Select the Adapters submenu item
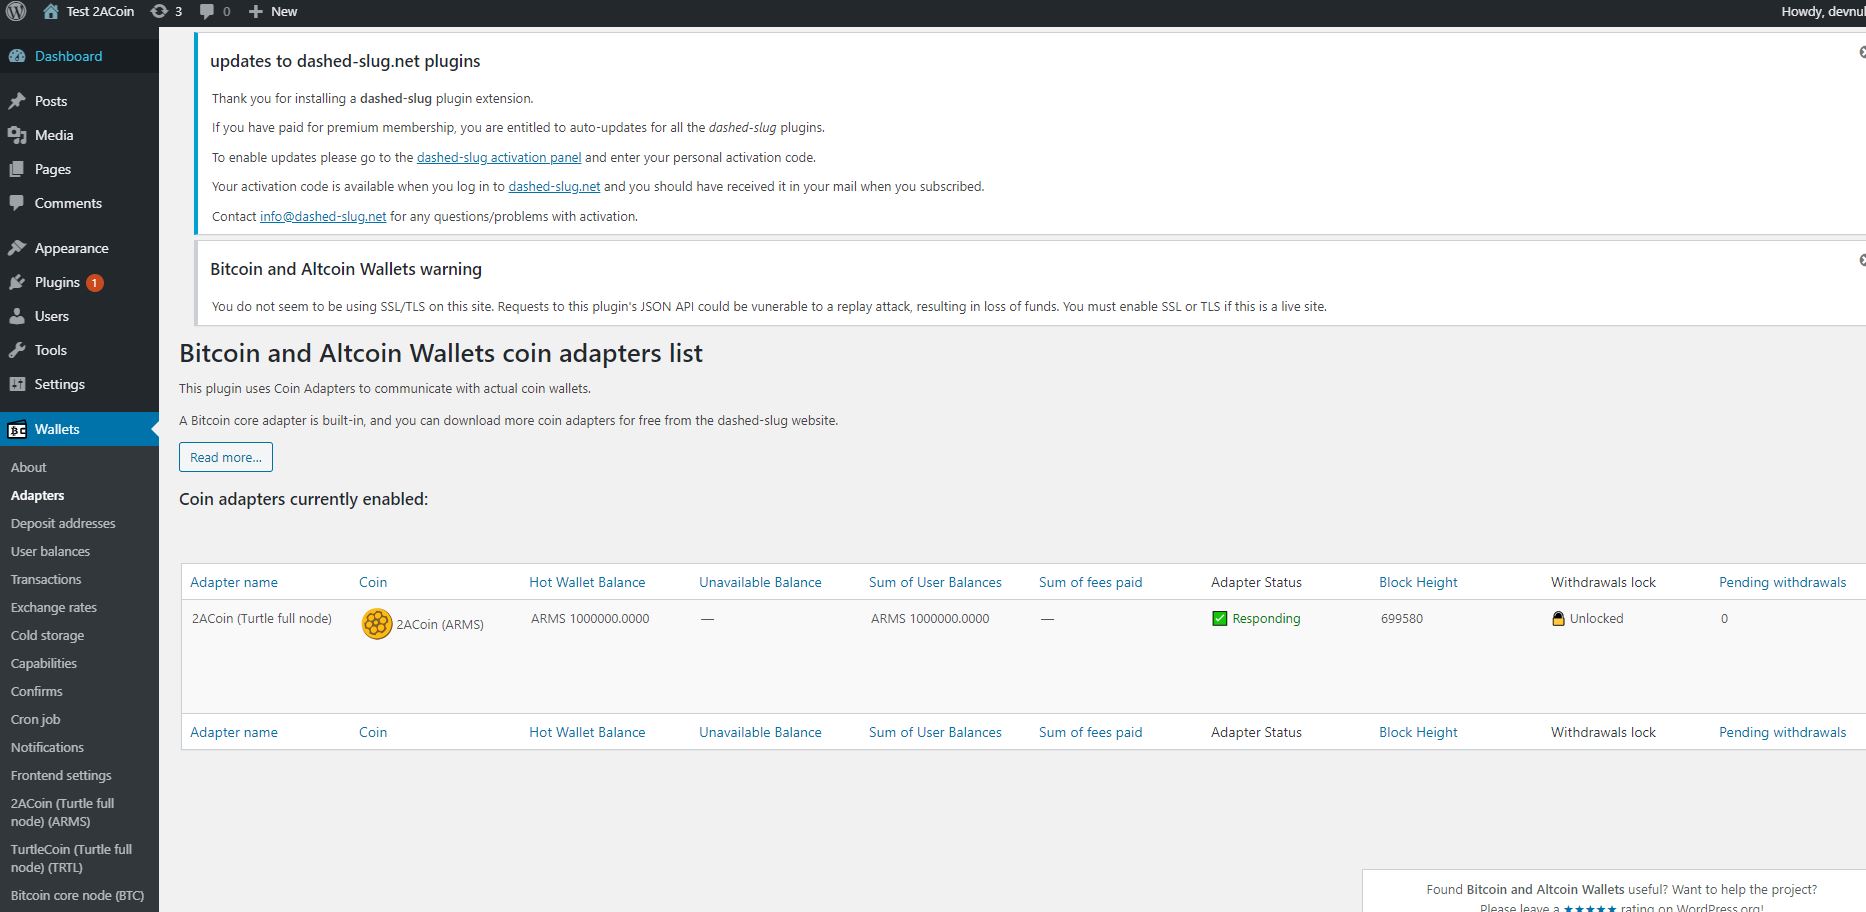Screen dimensions: 1866x912 tap(37, 495)
